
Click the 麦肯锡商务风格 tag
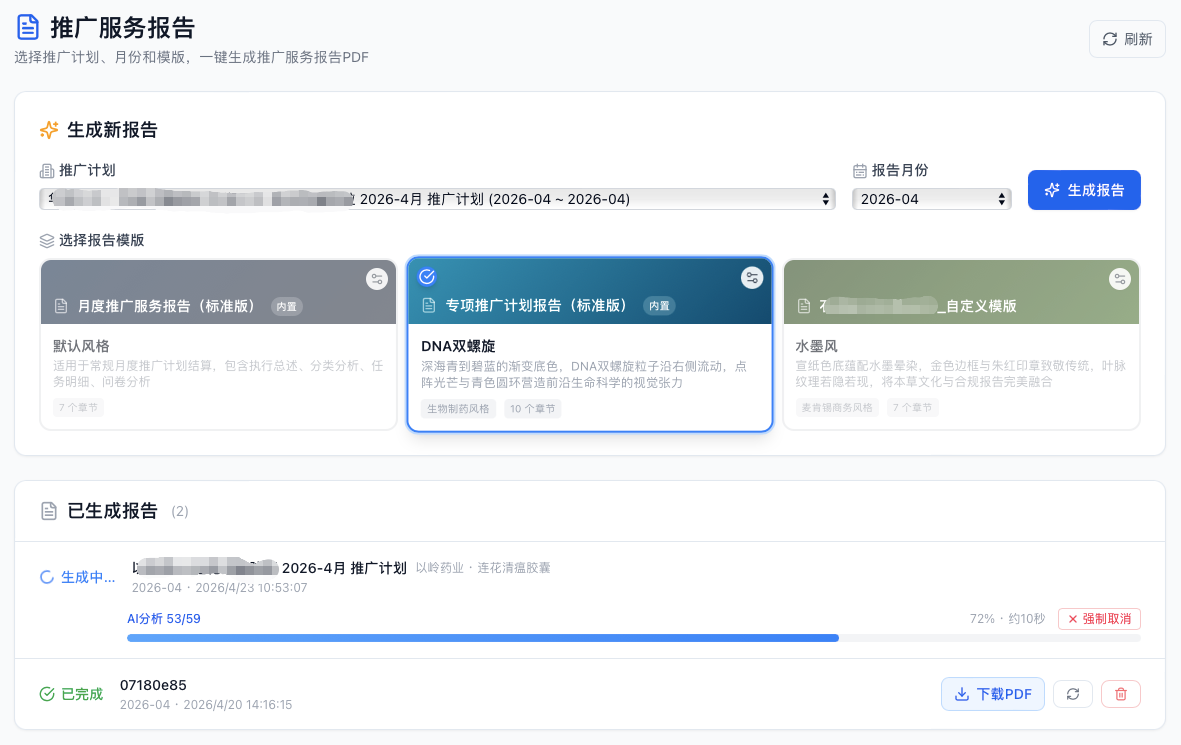pyautogui.click(x=837, y=408)
